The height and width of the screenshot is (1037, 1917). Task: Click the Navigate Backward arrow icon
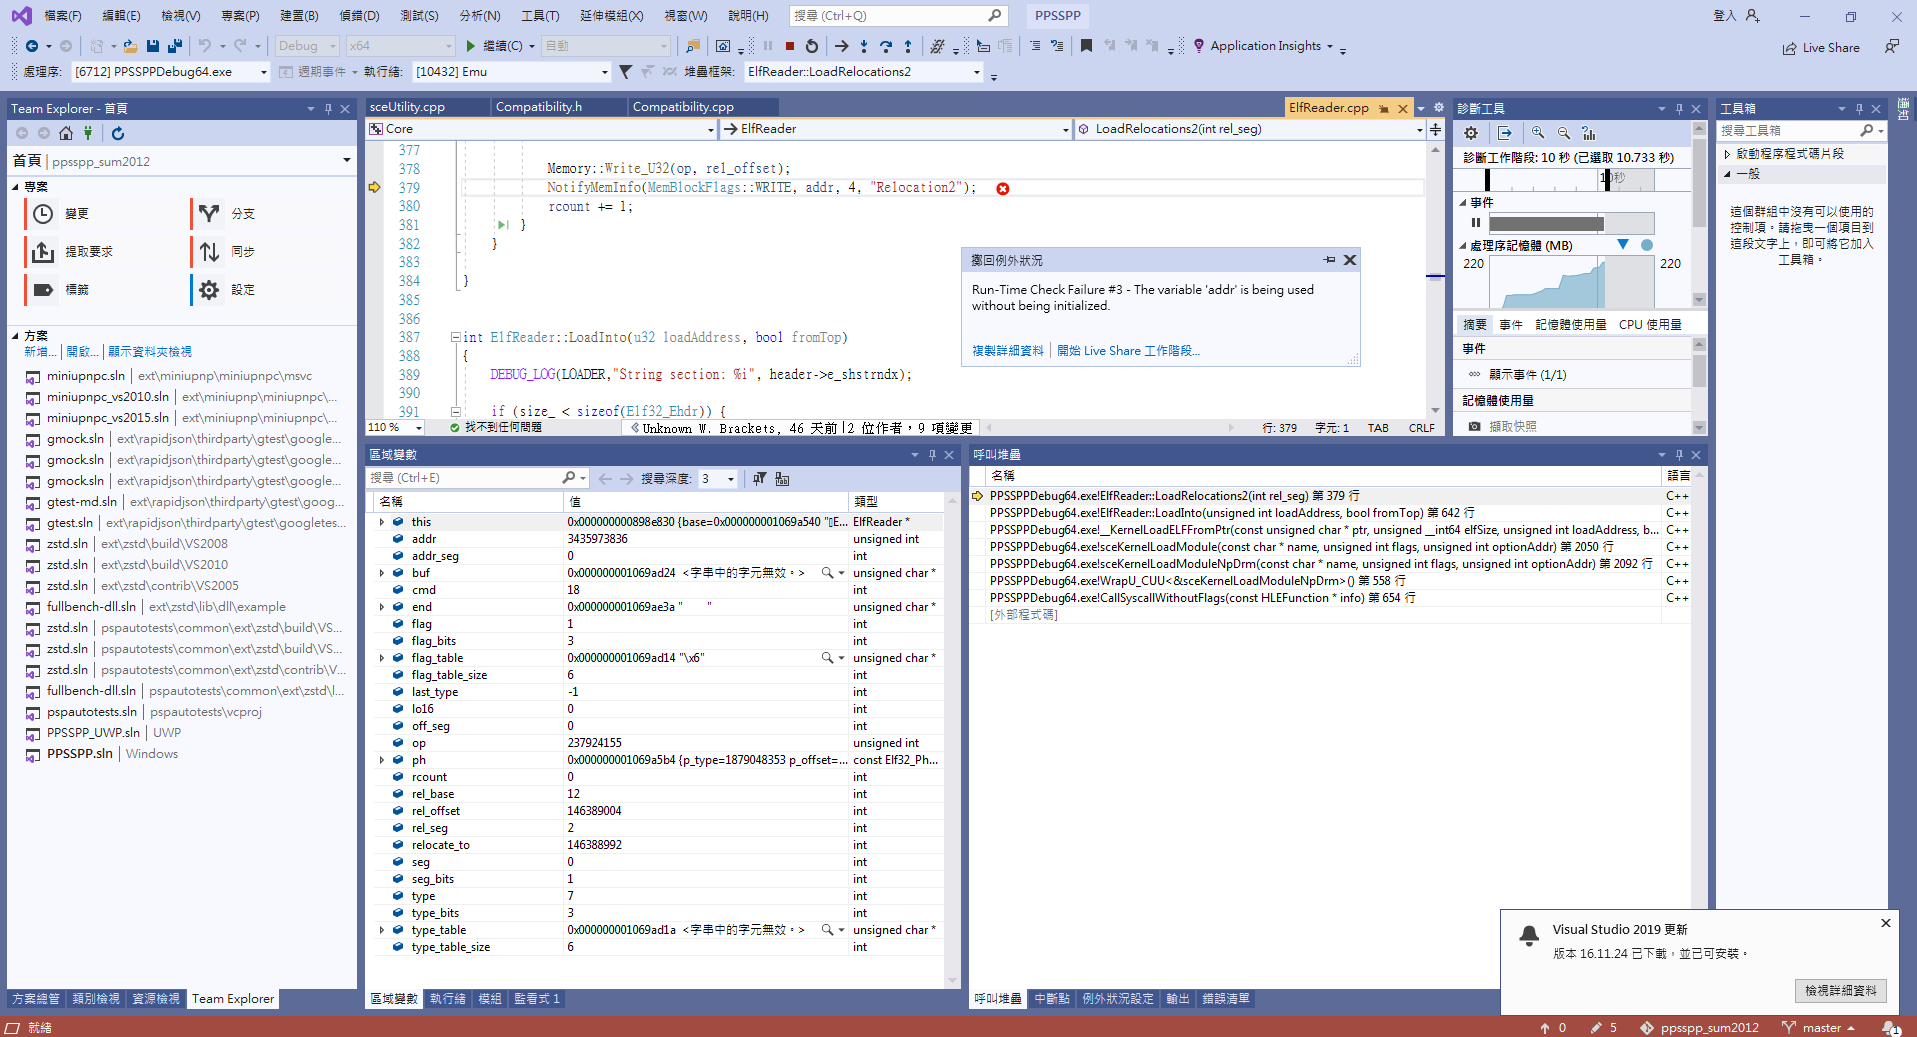point(32,46)
